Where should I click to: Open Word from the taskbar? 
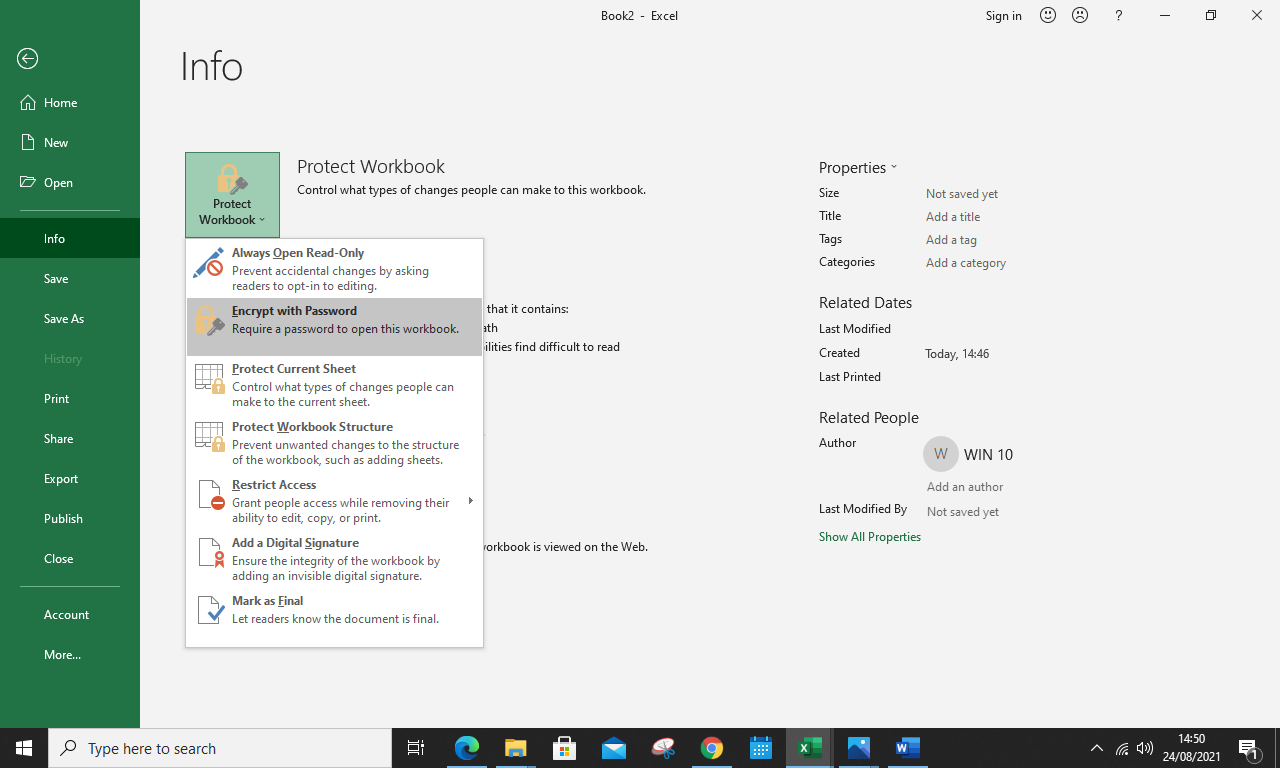906,748
